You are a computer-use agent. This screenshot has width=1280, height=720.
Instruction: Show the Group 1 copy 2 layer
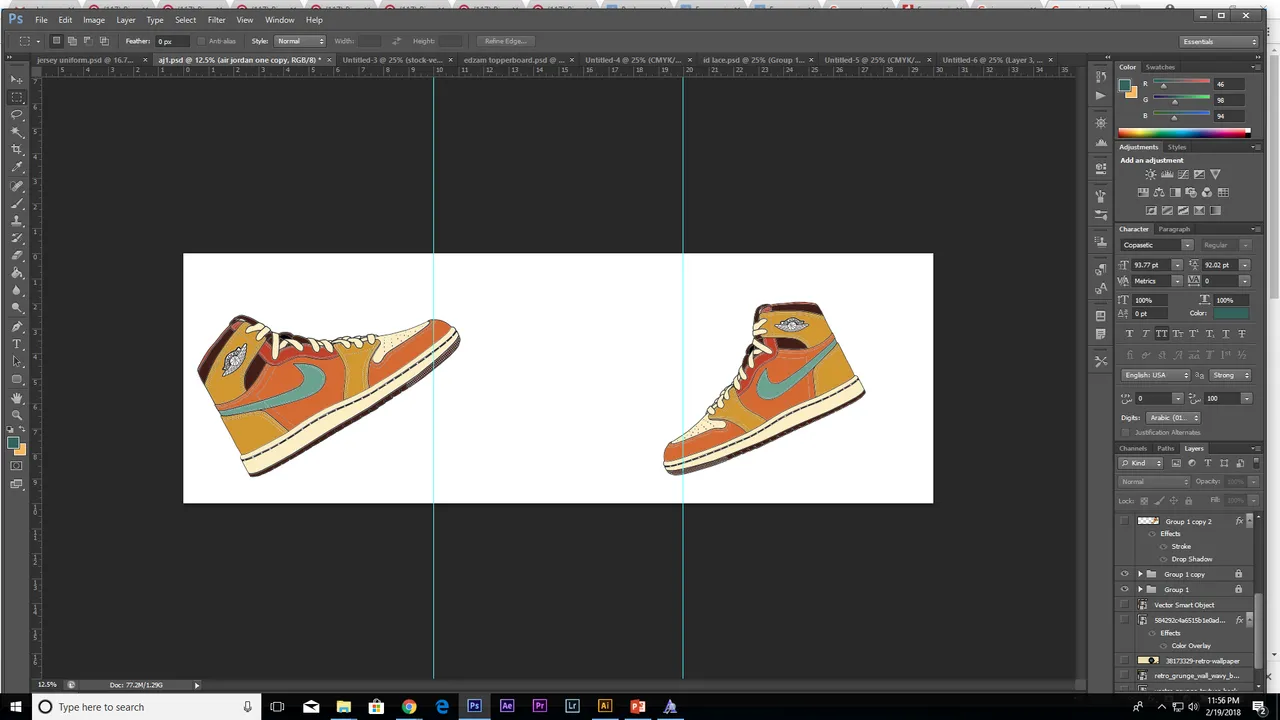(x=1124, y=521)
